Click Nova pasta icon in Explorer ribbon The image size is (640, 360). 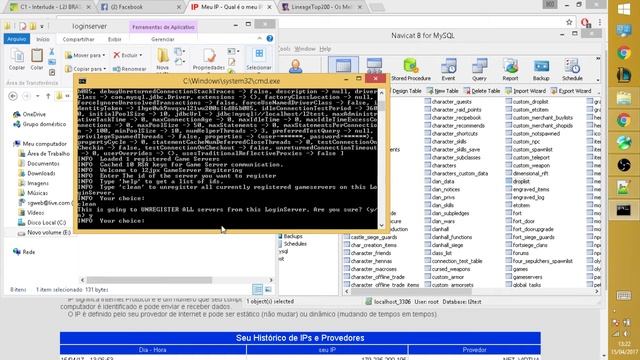point(162,59)
